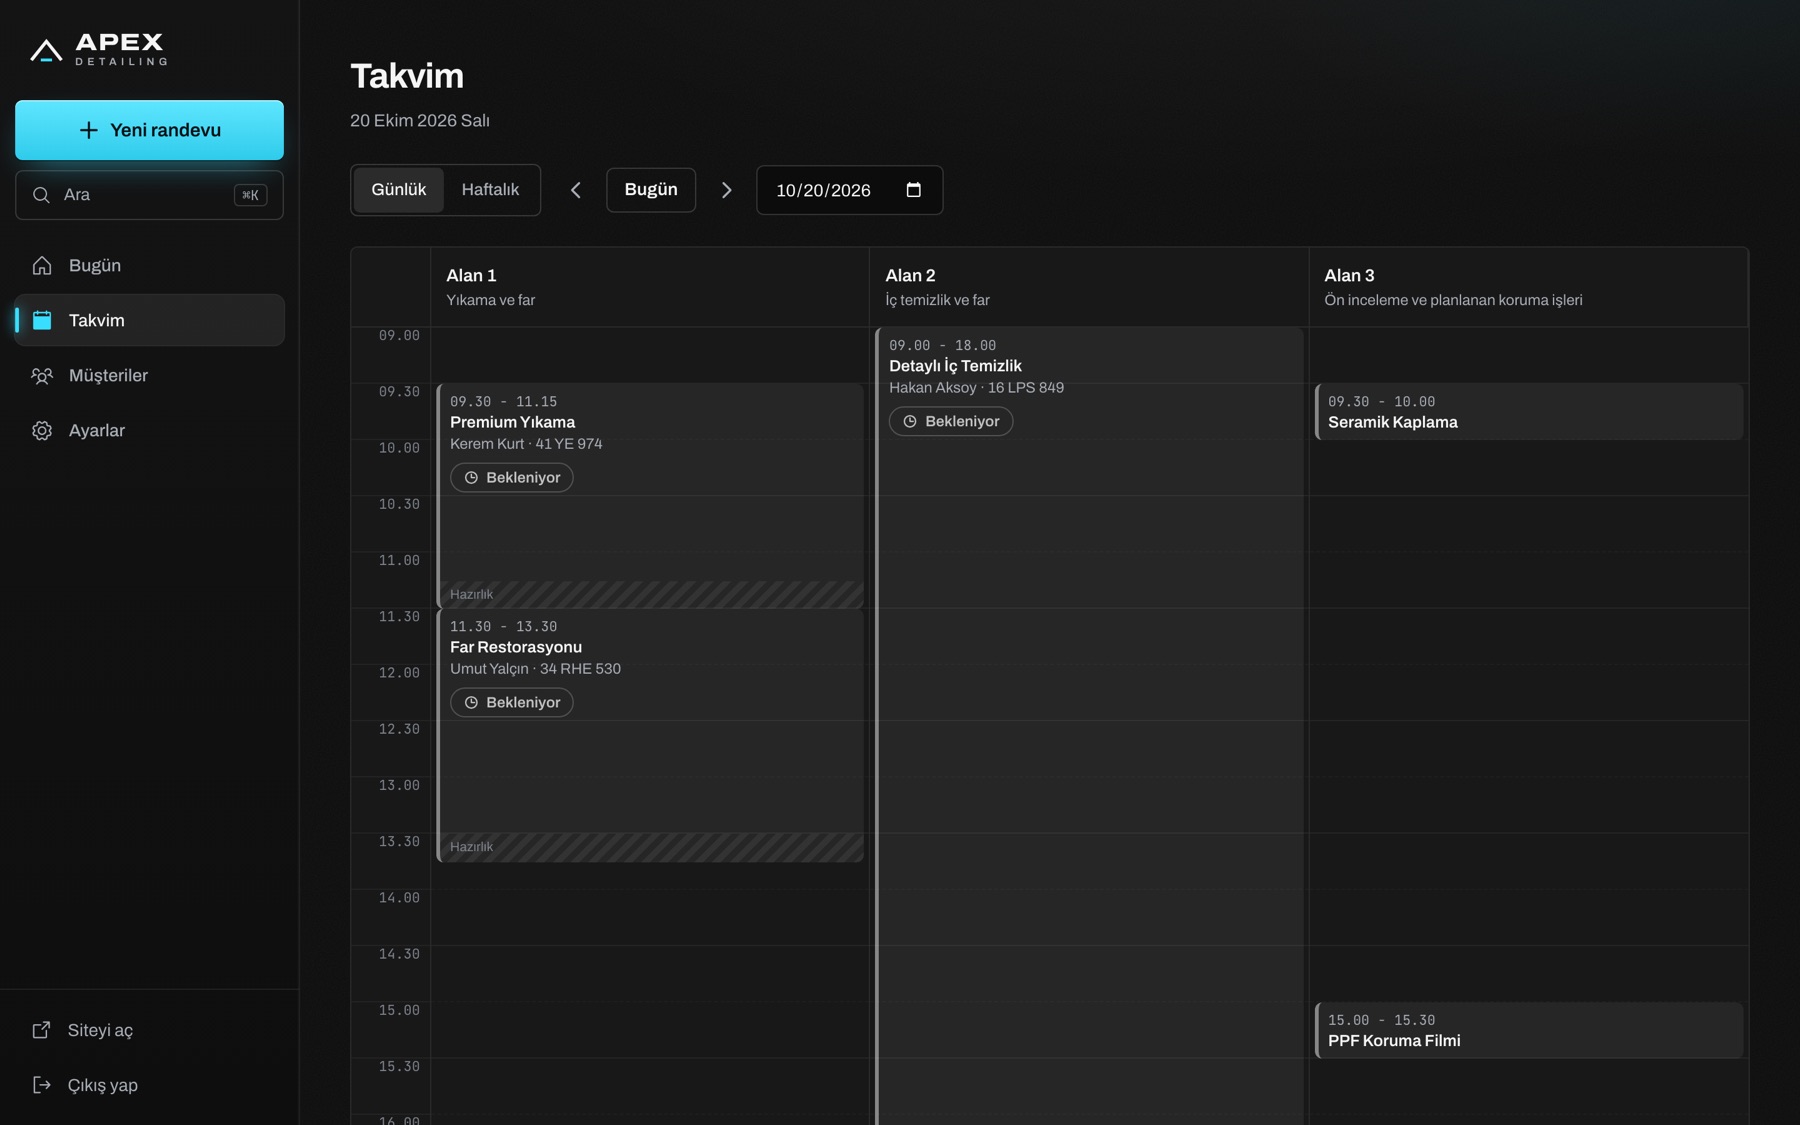Image resolution: width=1800 pixels, height=1125 pixels.
Task: Open Bugün in the sidebar
Action: tap(150, 265)
